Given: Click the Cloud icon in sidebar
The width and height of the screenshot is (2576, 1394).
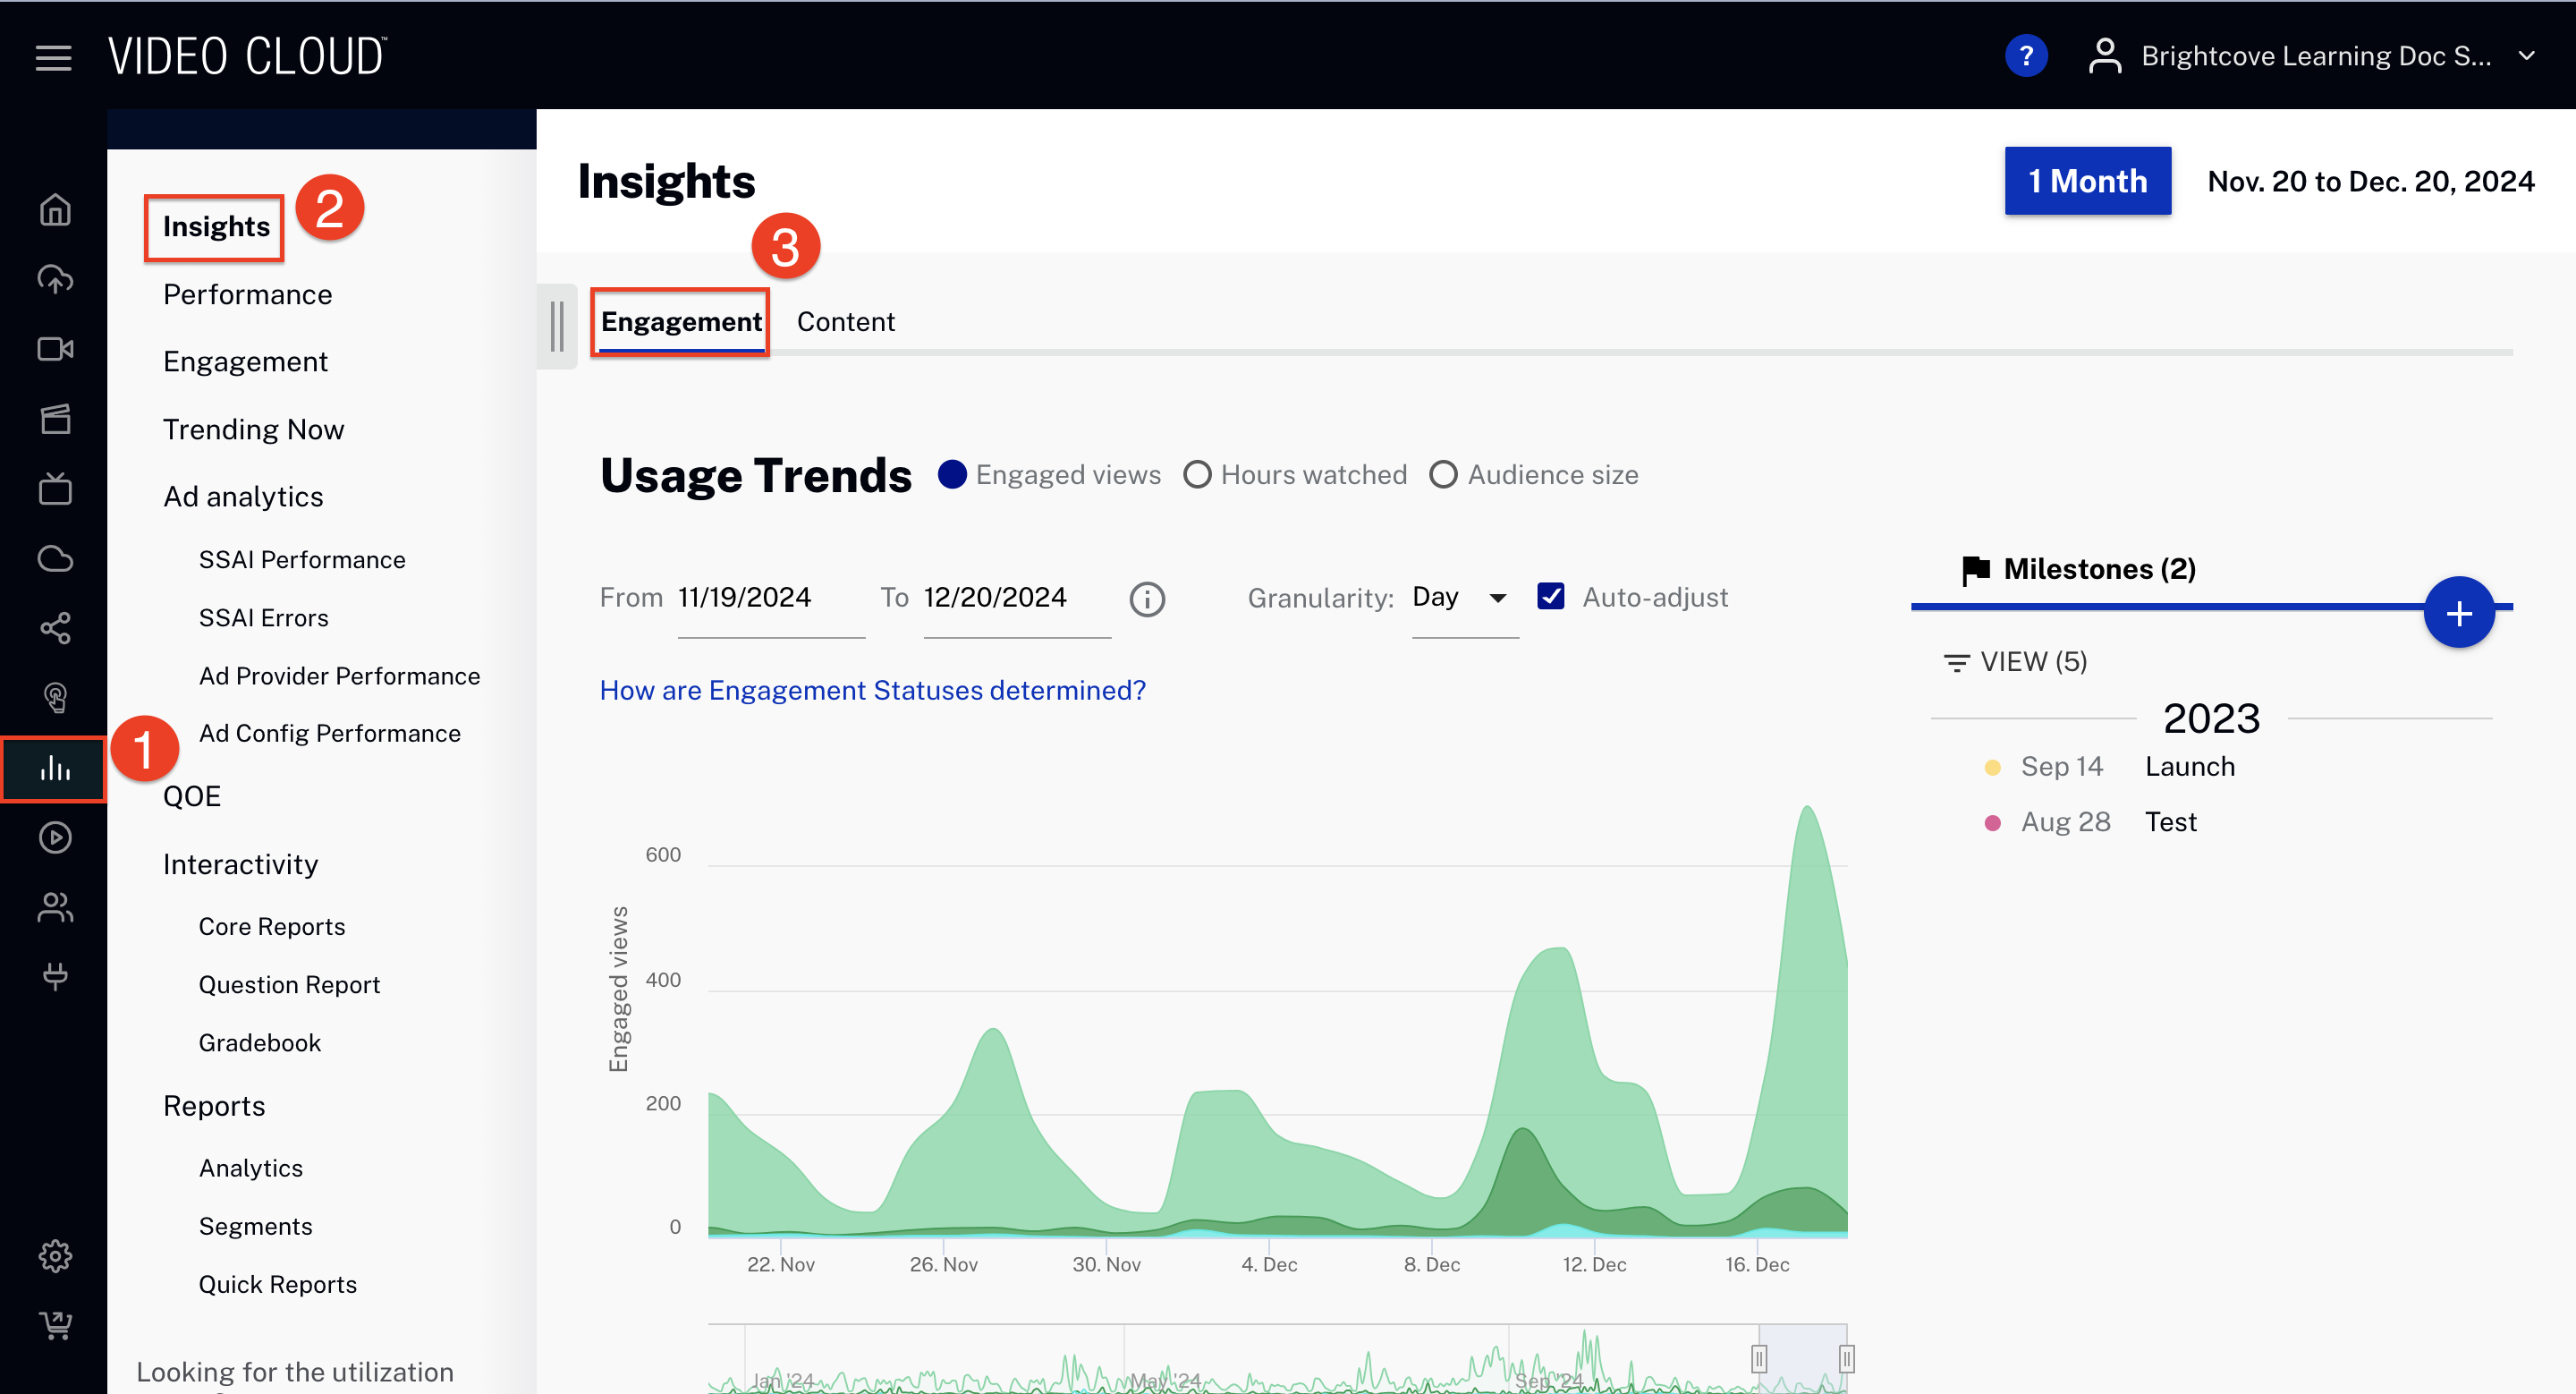Looking at the screenshot, I should pos(55,558).
